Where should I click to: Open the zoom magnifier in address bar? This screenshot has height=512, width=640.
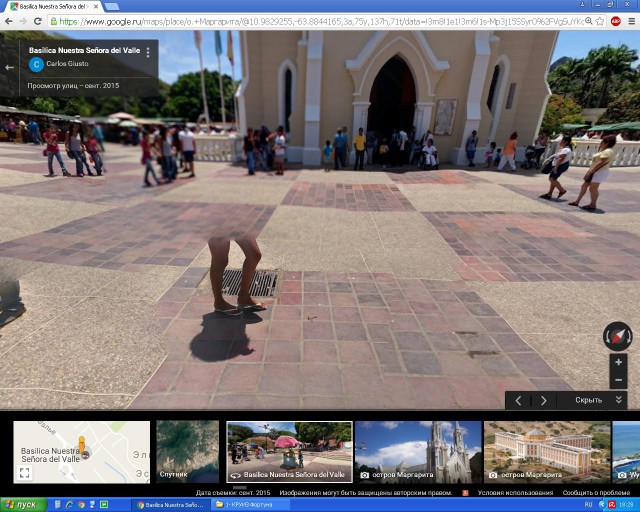click(589, 21)
